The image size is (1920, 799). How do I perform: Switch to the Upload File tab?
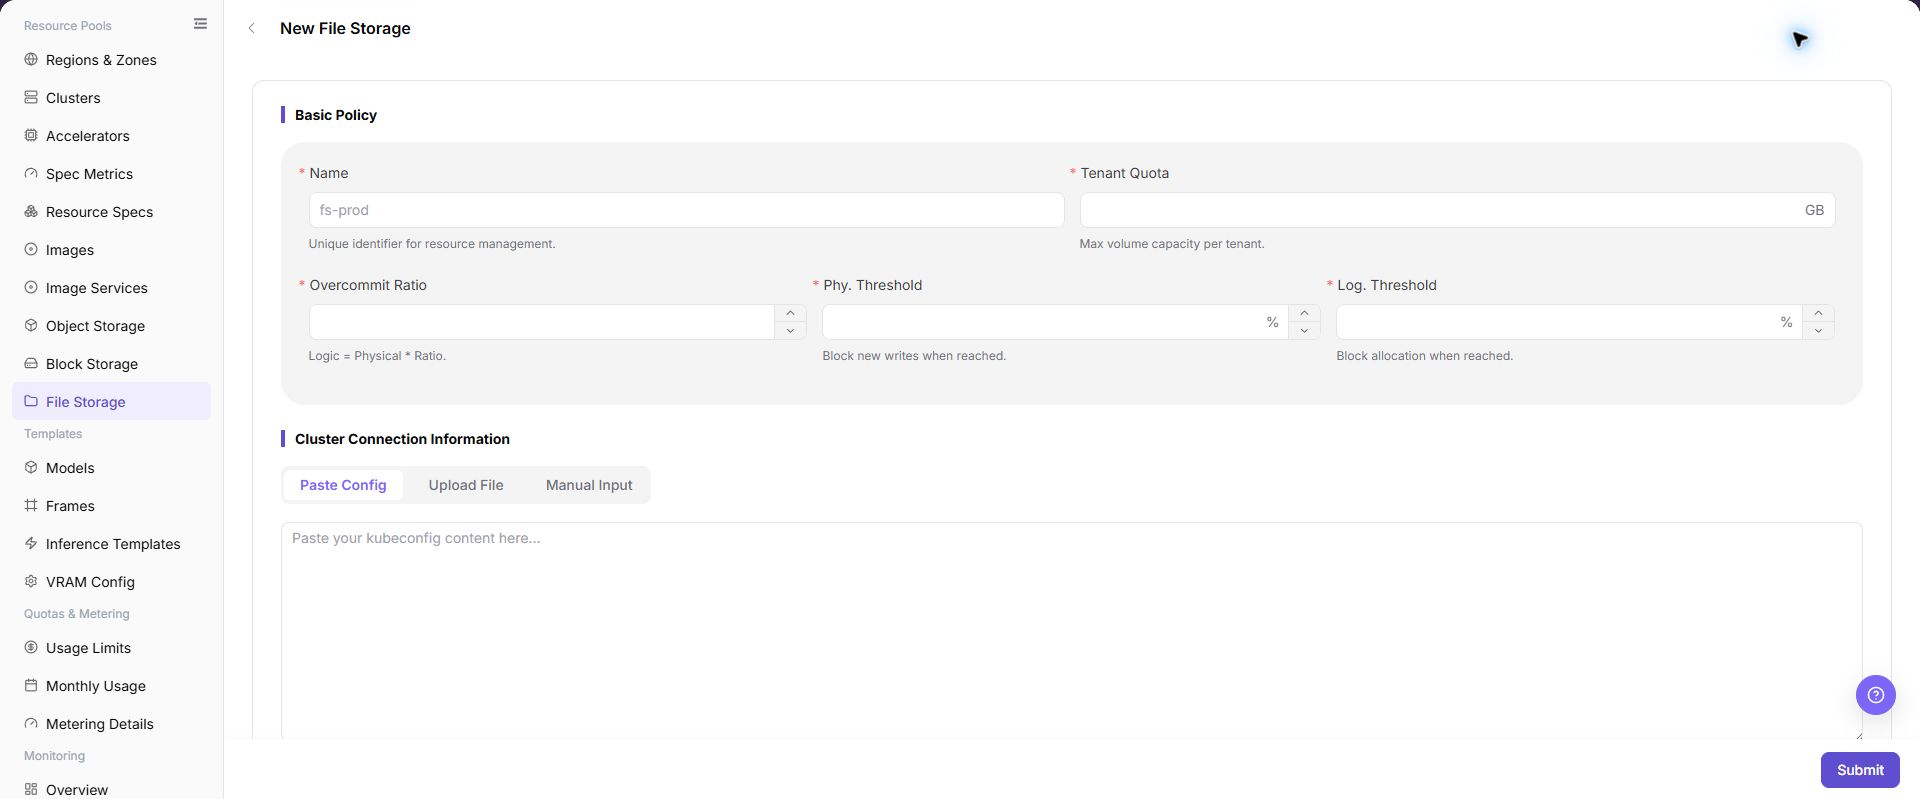pos(466,485)
